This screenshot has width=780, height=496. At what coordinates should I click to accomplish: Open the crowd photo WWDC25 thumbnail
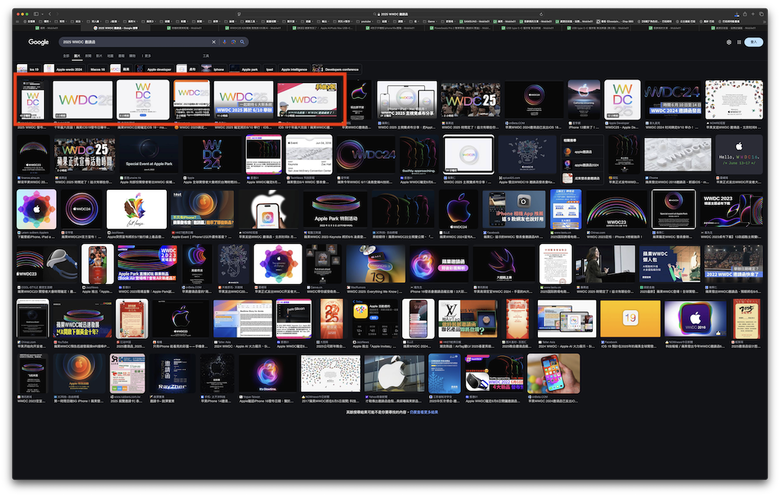click(470, 99)
